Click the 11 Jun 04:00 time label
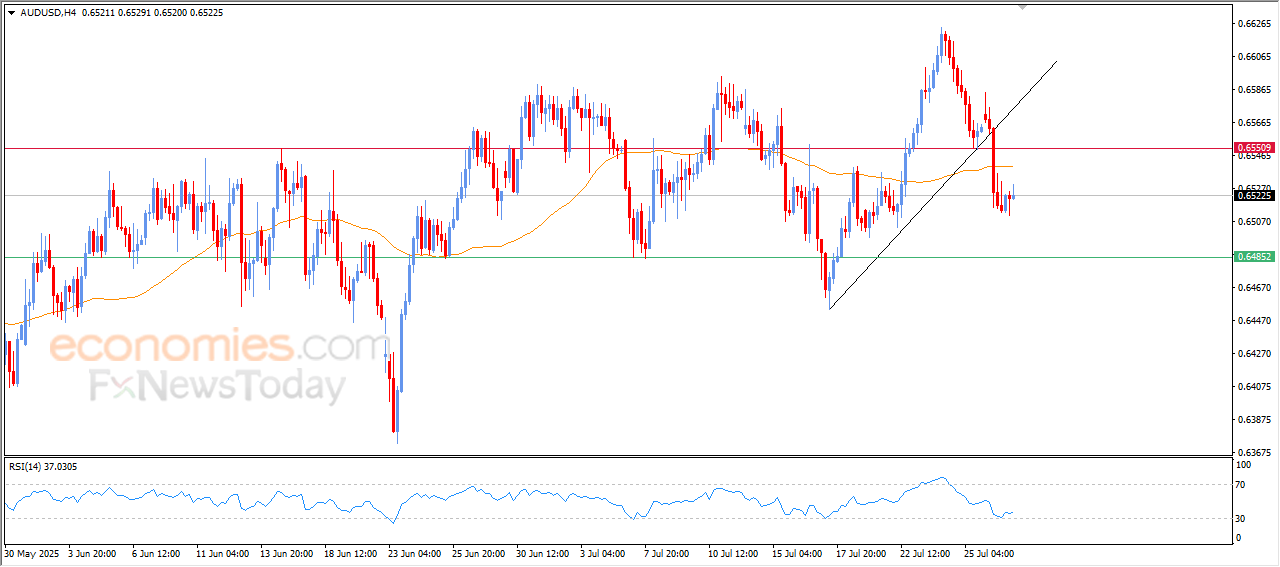This screenshot has width=1280, height=567. tap(224, 552)
